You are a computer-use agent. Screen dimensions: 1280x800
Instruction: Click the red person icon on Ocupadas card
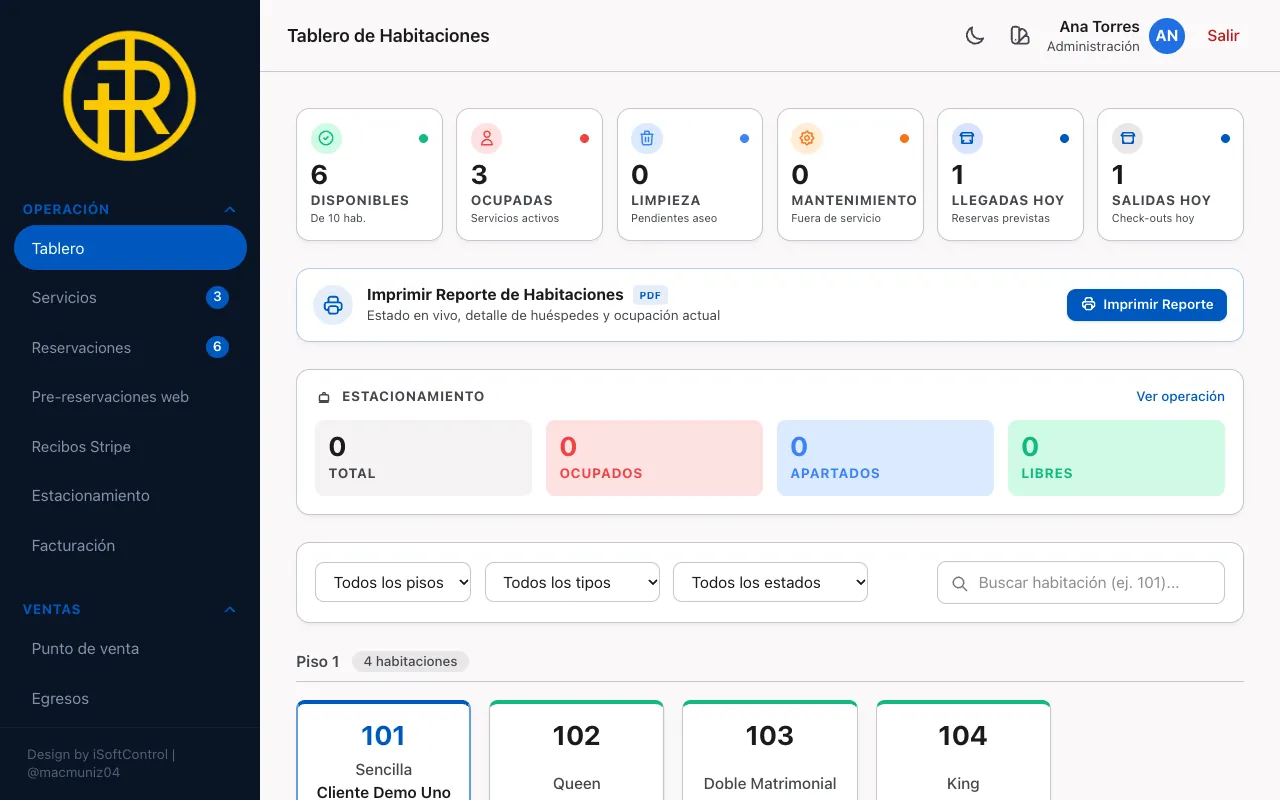pos(487,138)
